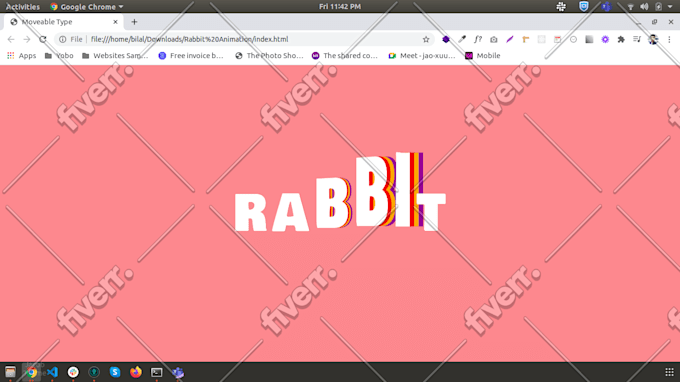Open the Mobile bookmark
The width and height of the screenshot is (680, 382).
[483, 56]
